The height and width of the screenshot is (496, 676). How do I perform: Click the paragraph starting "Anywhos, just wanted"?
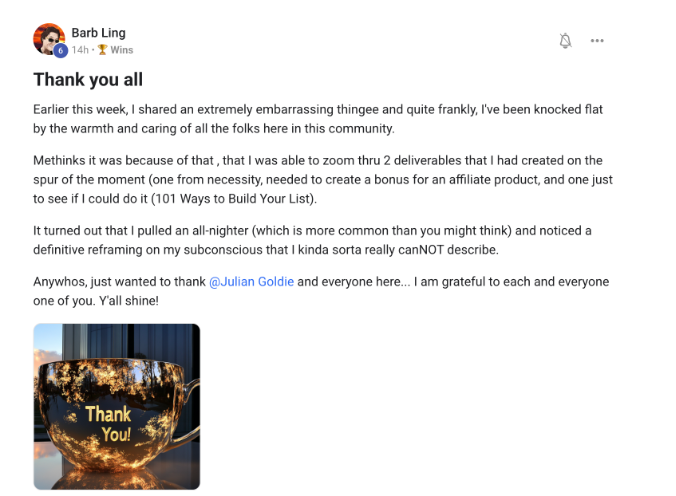[320, 290]
